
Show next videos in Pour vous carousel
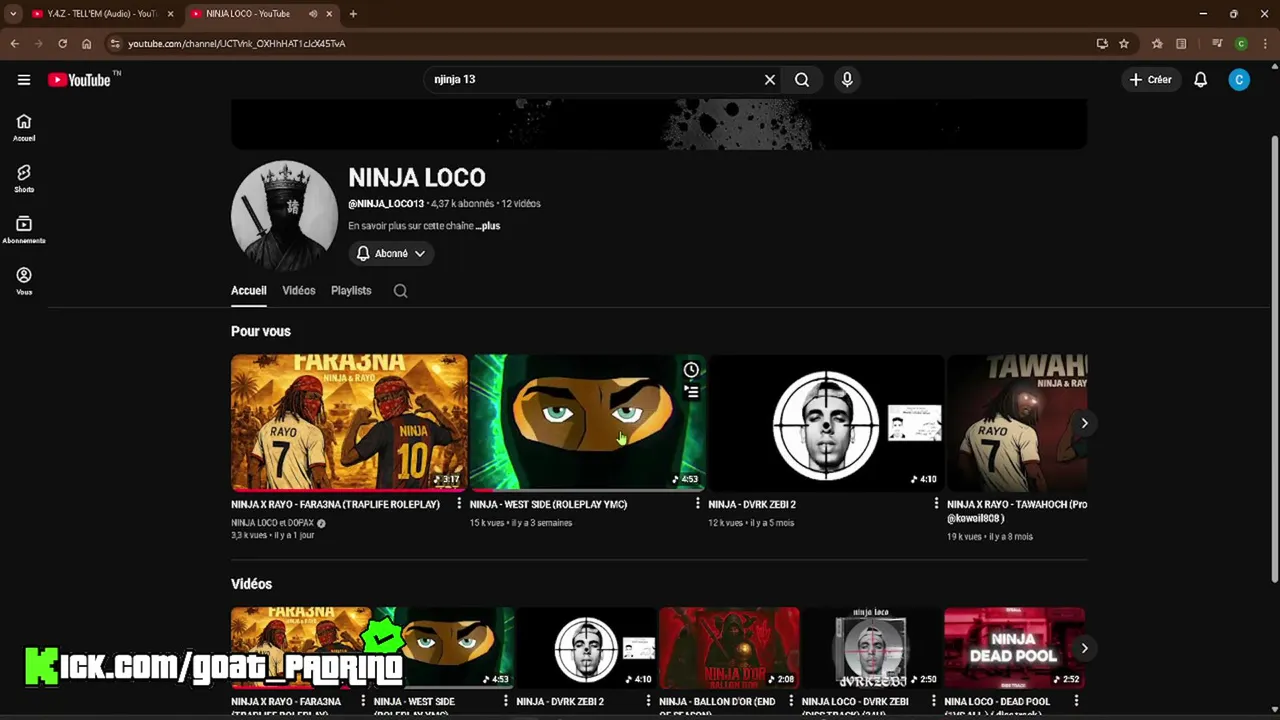pyautogui.click(x=1084, y=423)
